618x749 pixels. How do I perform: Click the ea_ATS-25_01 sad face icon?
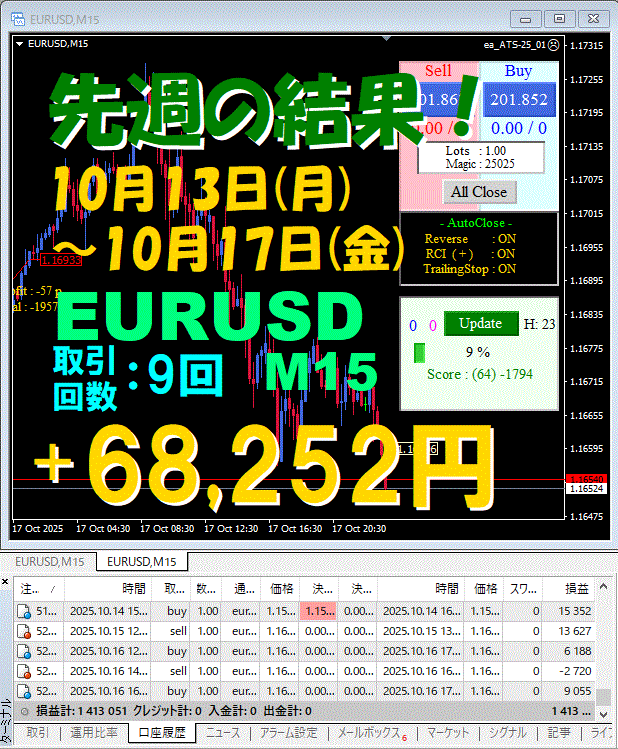point(553,44)
